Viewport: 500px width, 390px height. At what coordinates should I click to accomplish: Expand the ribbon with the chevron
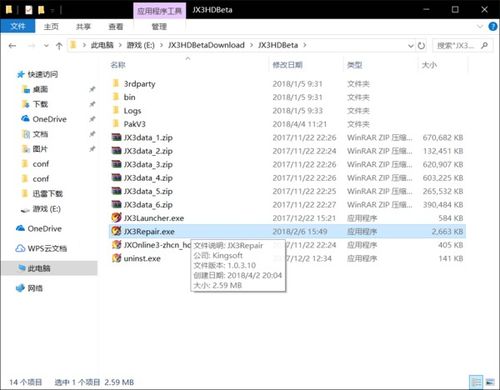click(x=480, y=27)
